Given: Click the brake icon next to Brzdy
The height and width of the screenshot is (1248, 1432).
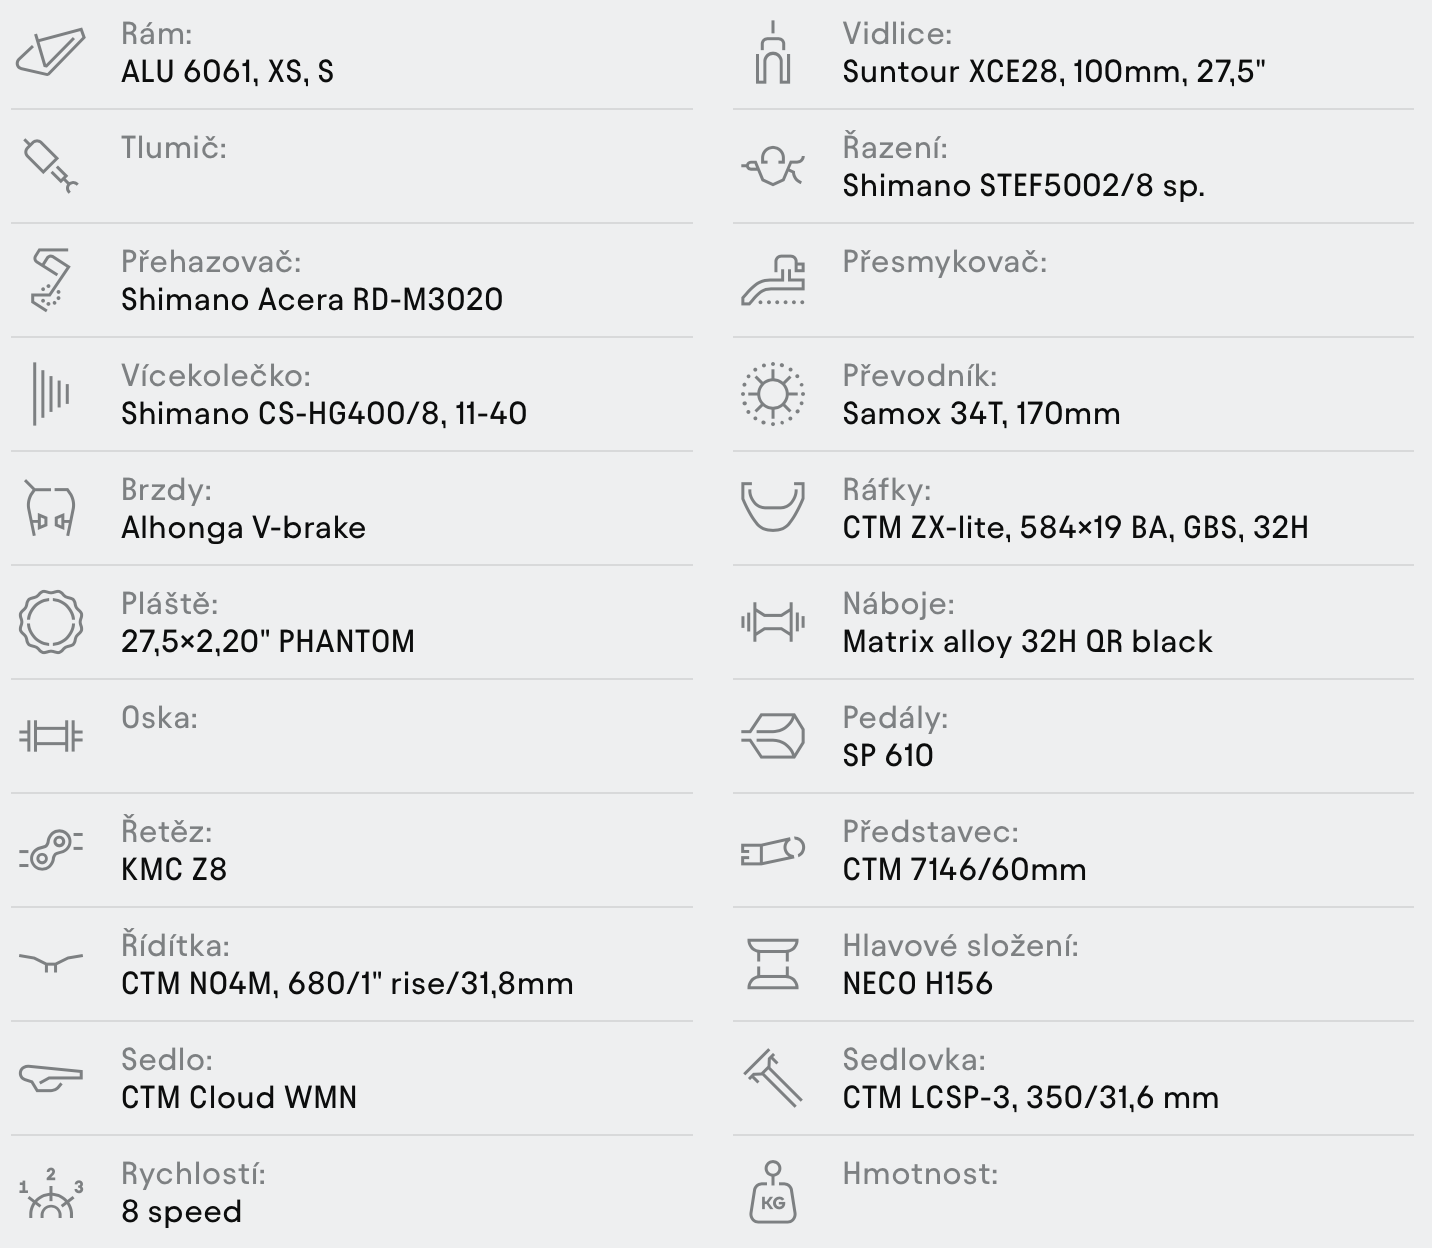Looking at the screenshot, I should click(x=50, y=508).
